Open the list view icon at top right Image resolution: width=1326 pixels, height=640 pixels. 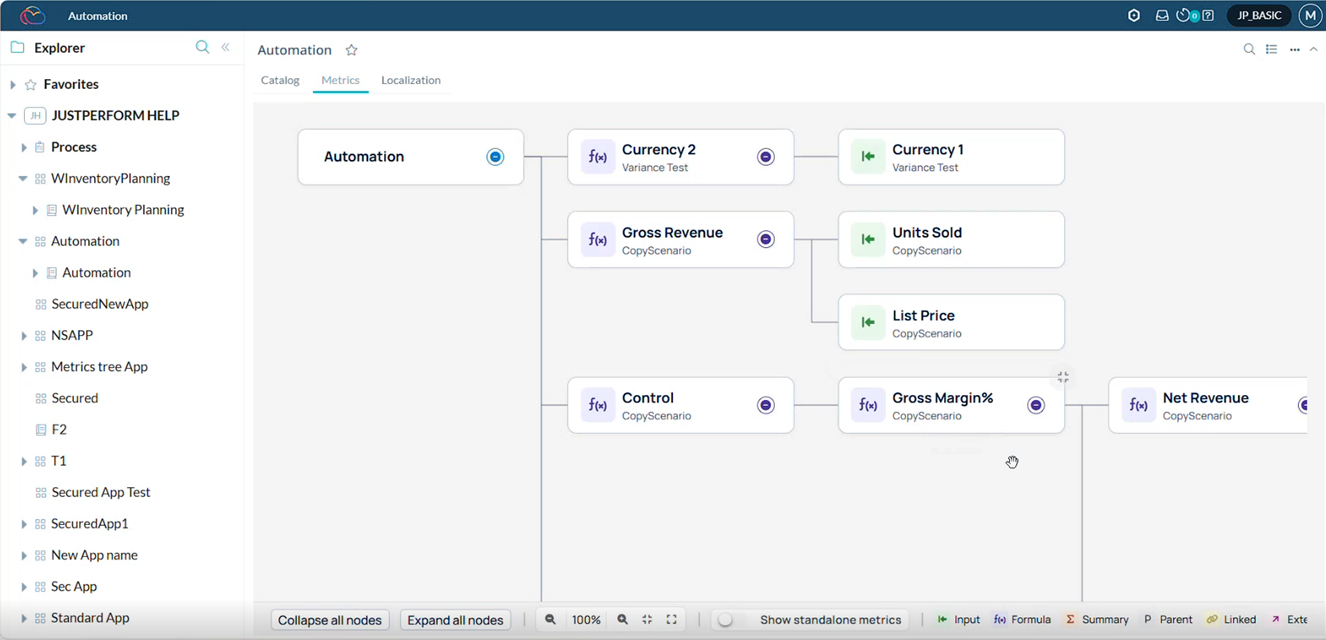pos(1271,49)
